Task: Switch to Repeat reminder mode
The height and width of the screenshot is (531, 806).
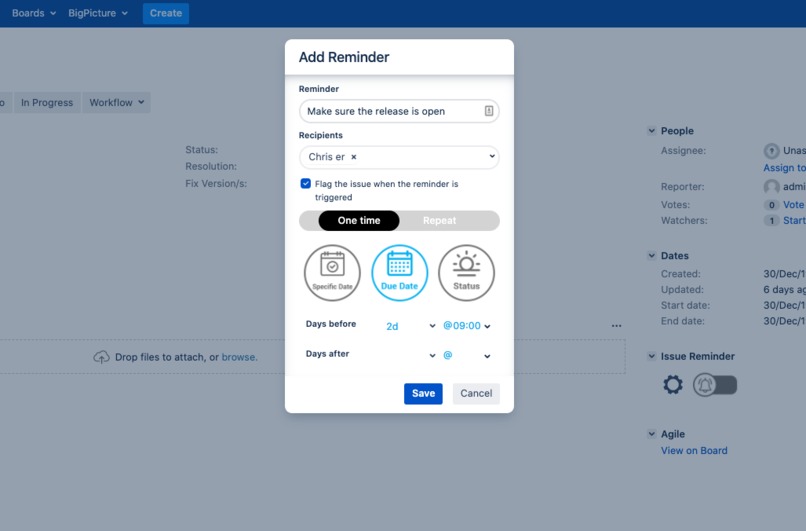Action: [x=439, y=221]
